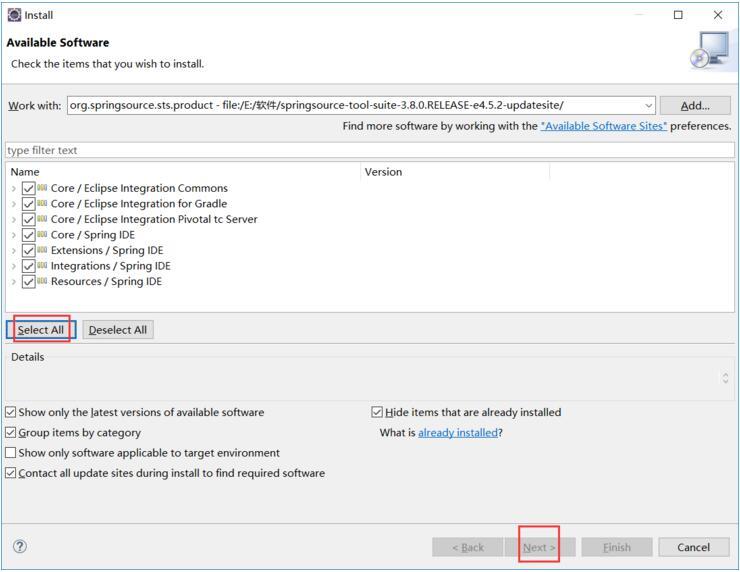Uncheck Resources / Spring IDE checkbox
Screen dimensions: 740x572
point(28,282)
